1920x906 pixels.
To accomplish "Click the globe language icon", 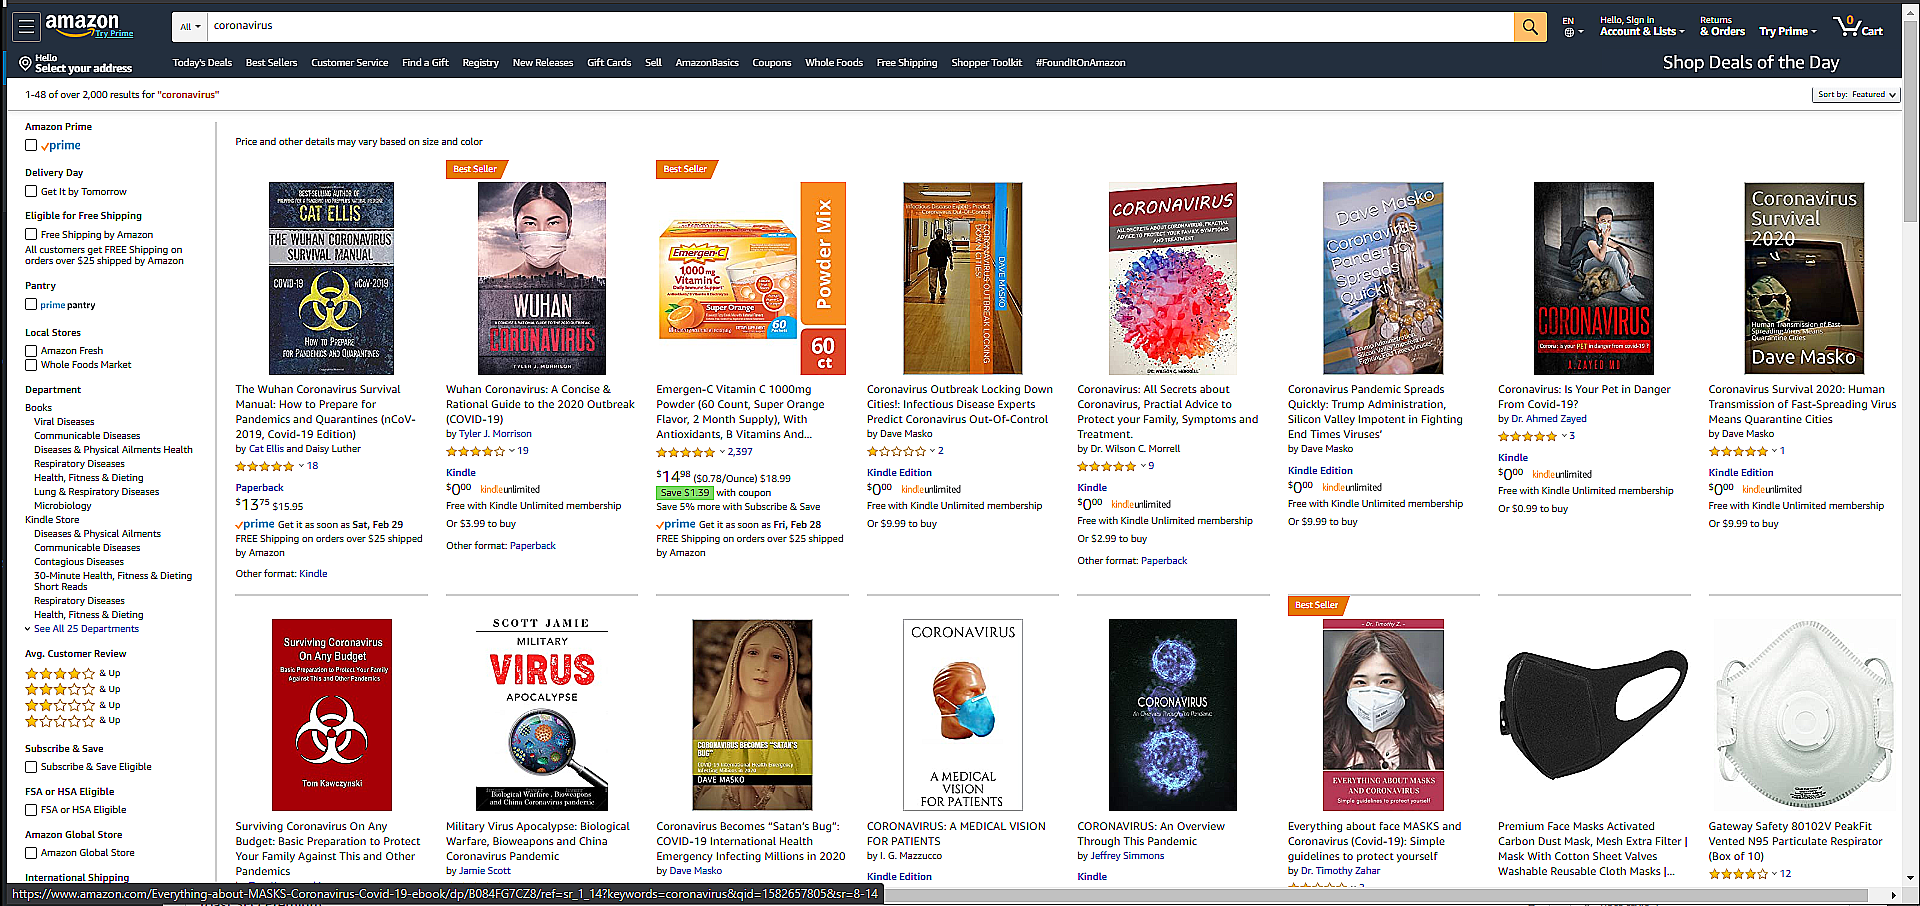I will point(1569,32).
